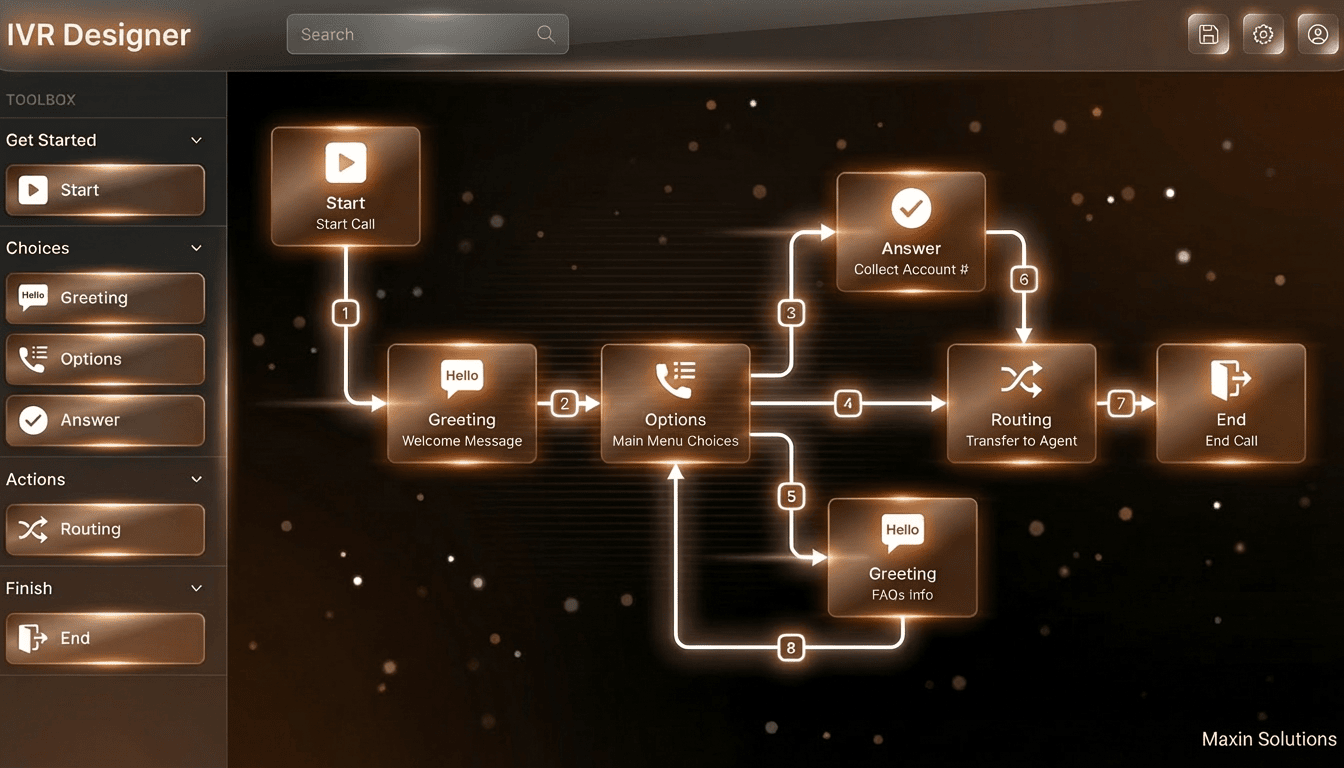Select the Routing tool under Actions
The height and width of the screenshot is (768, 1344).
pos(105,530)
